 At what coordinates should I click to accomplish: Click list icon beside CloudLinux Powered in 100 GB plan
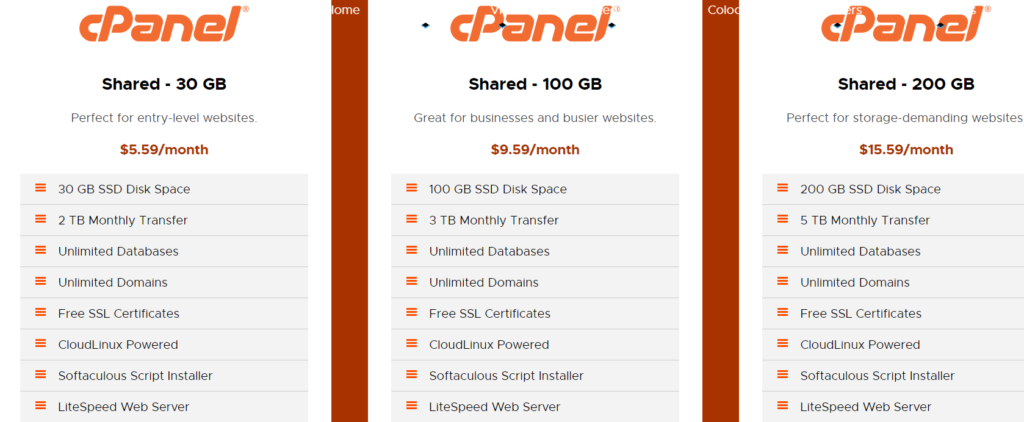pos(411,344)
